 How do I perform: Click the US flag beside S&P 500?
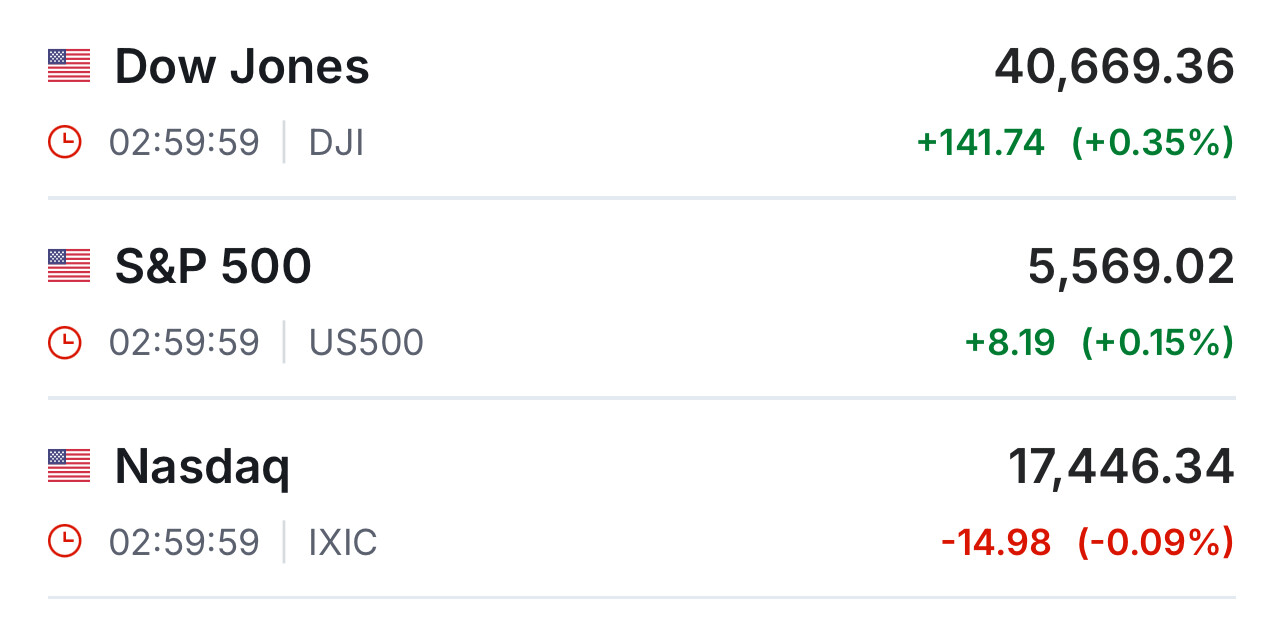point(69,266)
